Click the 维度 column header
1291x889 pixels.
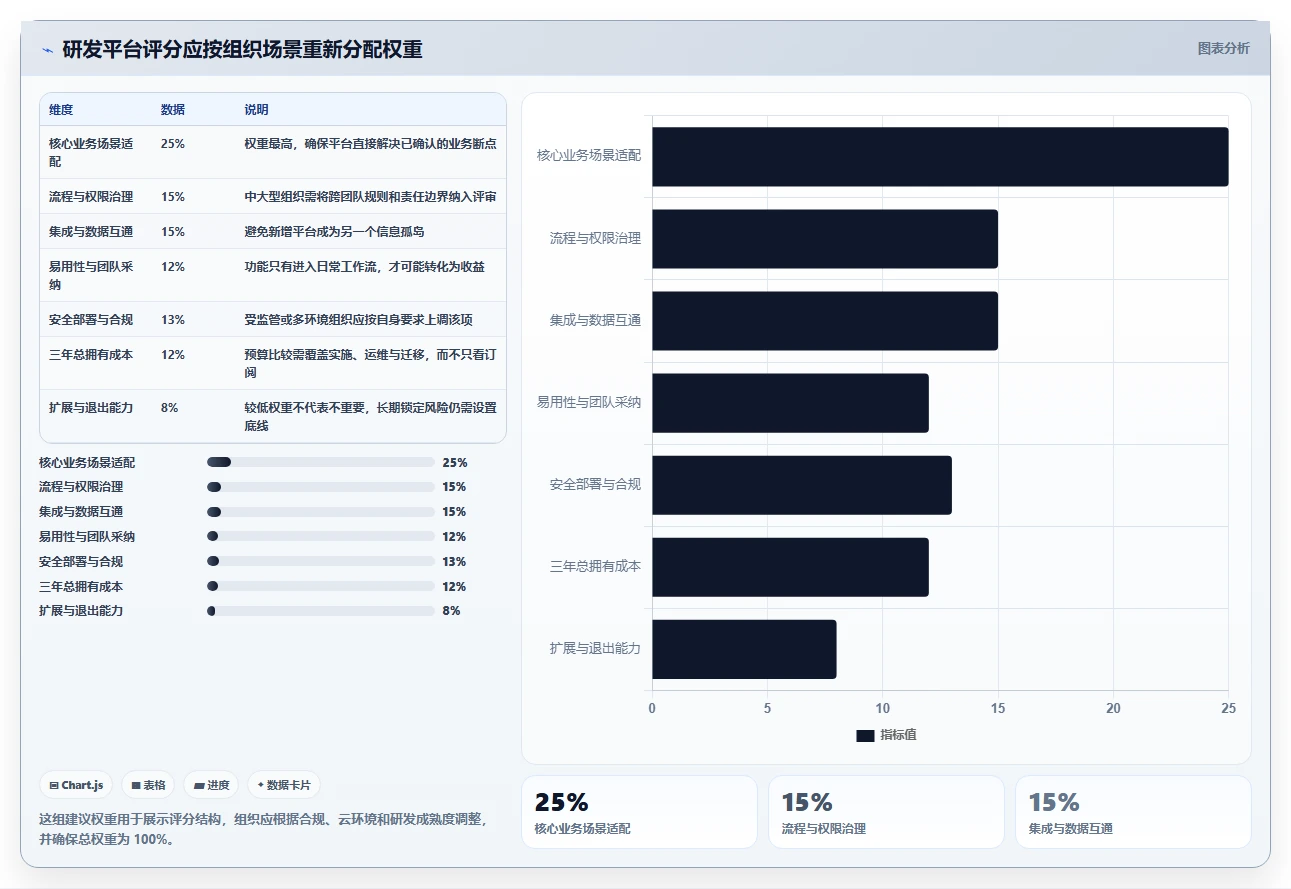click(61, 110)
